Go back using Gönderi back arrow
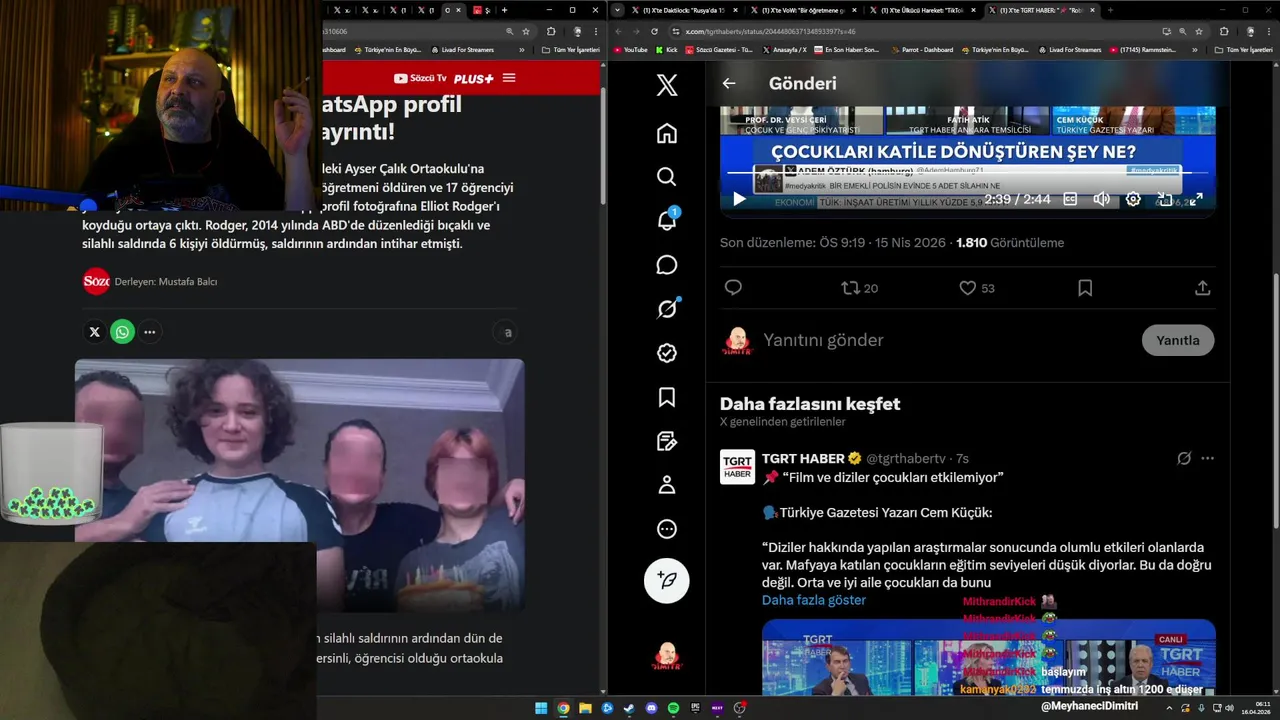Image resolution: width=1280 pixels, height=720 pixels. tap(729, 84)
